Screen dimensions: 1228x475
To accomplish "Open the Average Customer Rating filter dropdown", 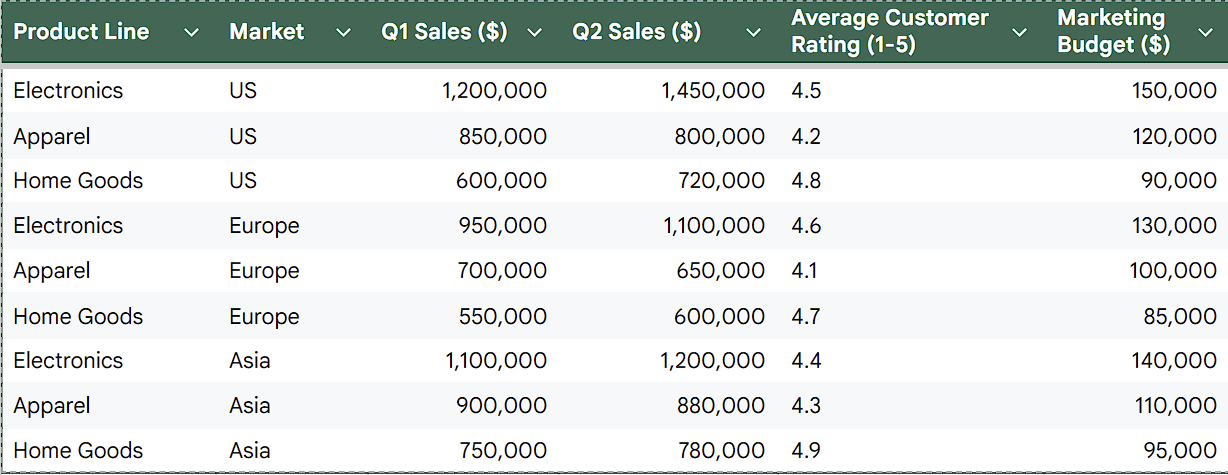I will (1019, 33).
